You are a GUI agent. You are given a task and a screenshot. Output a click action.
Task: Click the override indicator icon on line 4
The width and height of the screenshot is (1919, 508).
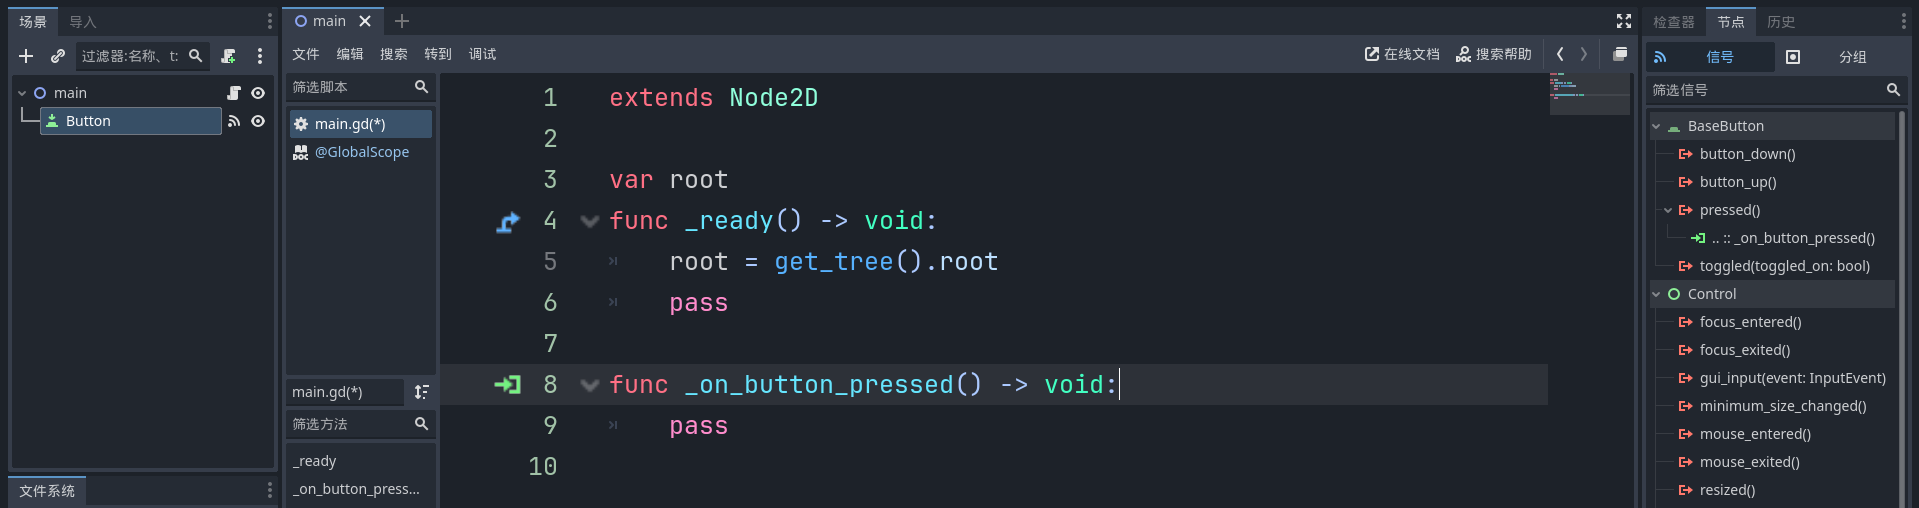click(x=508, y=222)
